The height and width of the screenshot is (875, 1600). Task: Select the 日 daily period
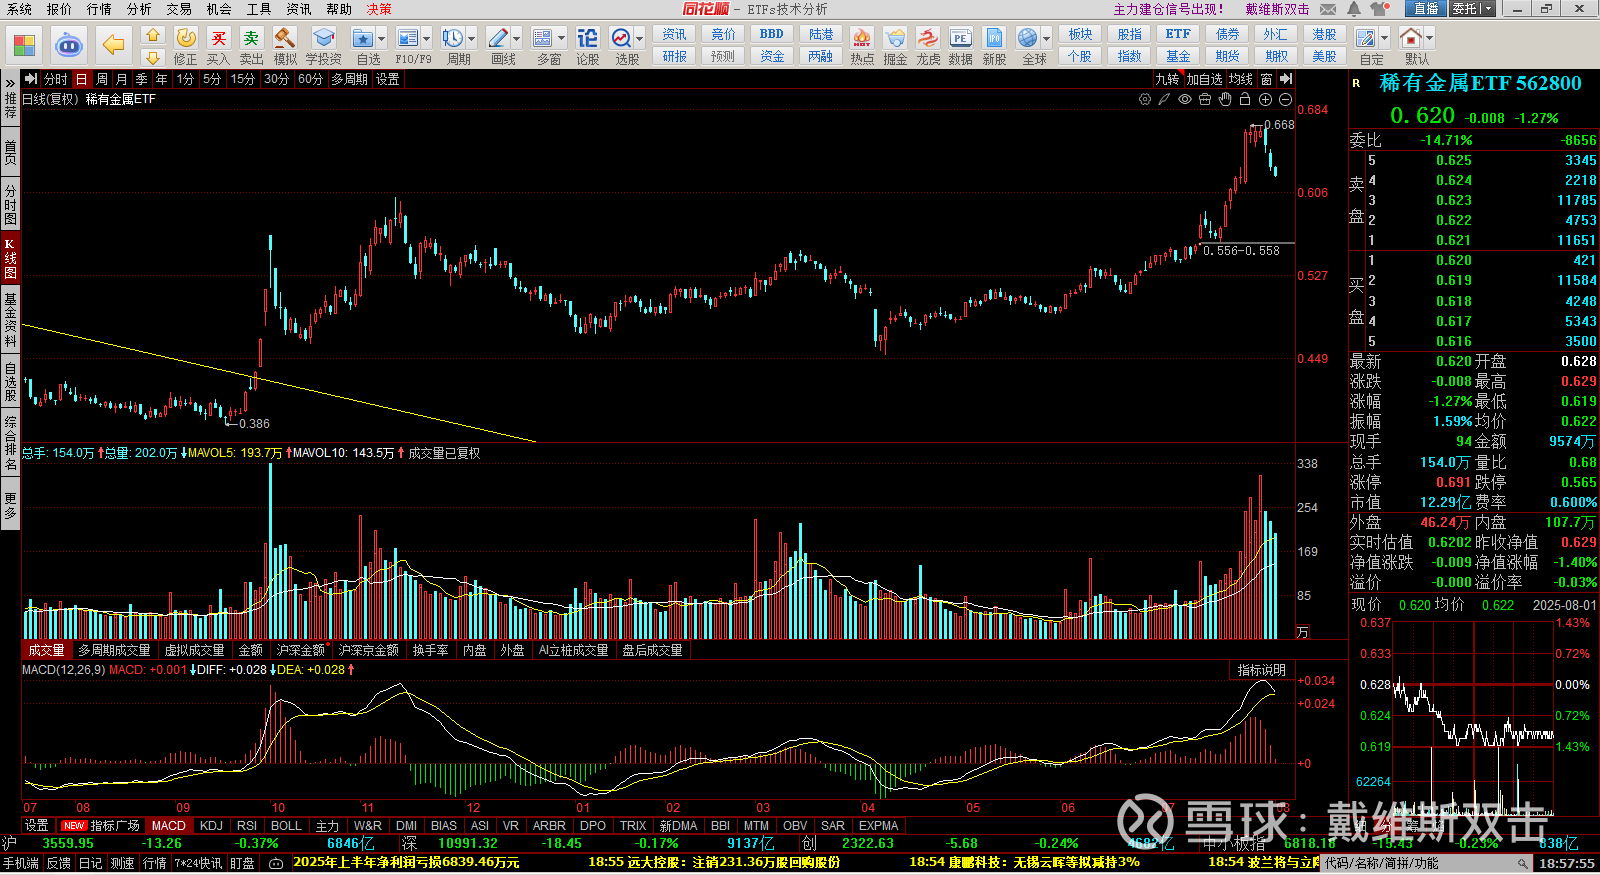click(81, 79)
